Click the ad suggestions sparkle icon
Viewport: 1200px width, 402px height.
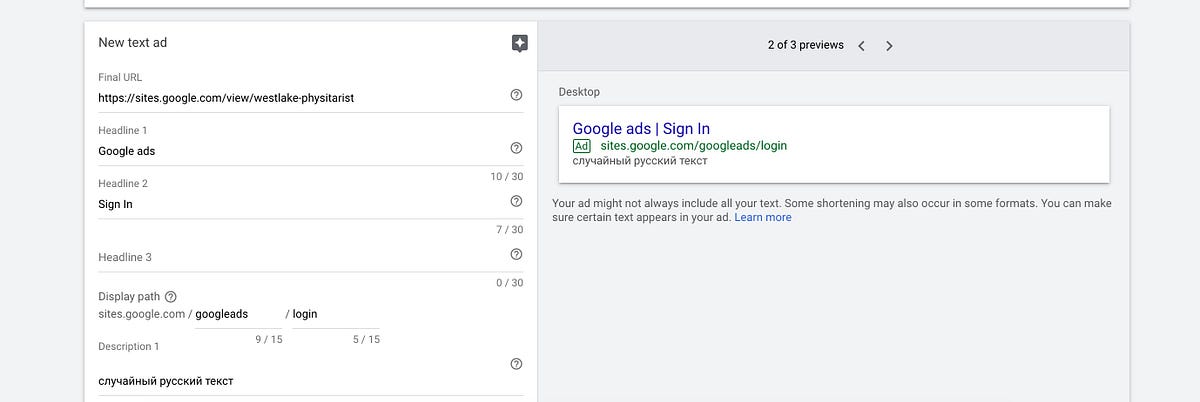coord(519,43)
